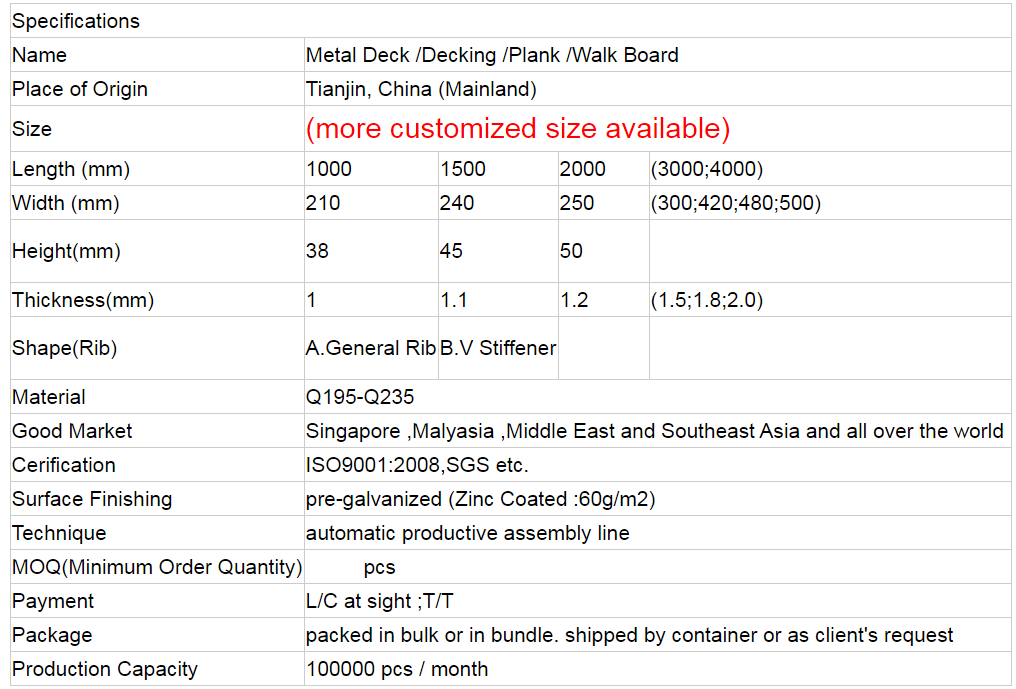Viewport: 1016px width, 689px height.
Task: Select the Metal Deck name cell
Action: click(x=492, y=55)
